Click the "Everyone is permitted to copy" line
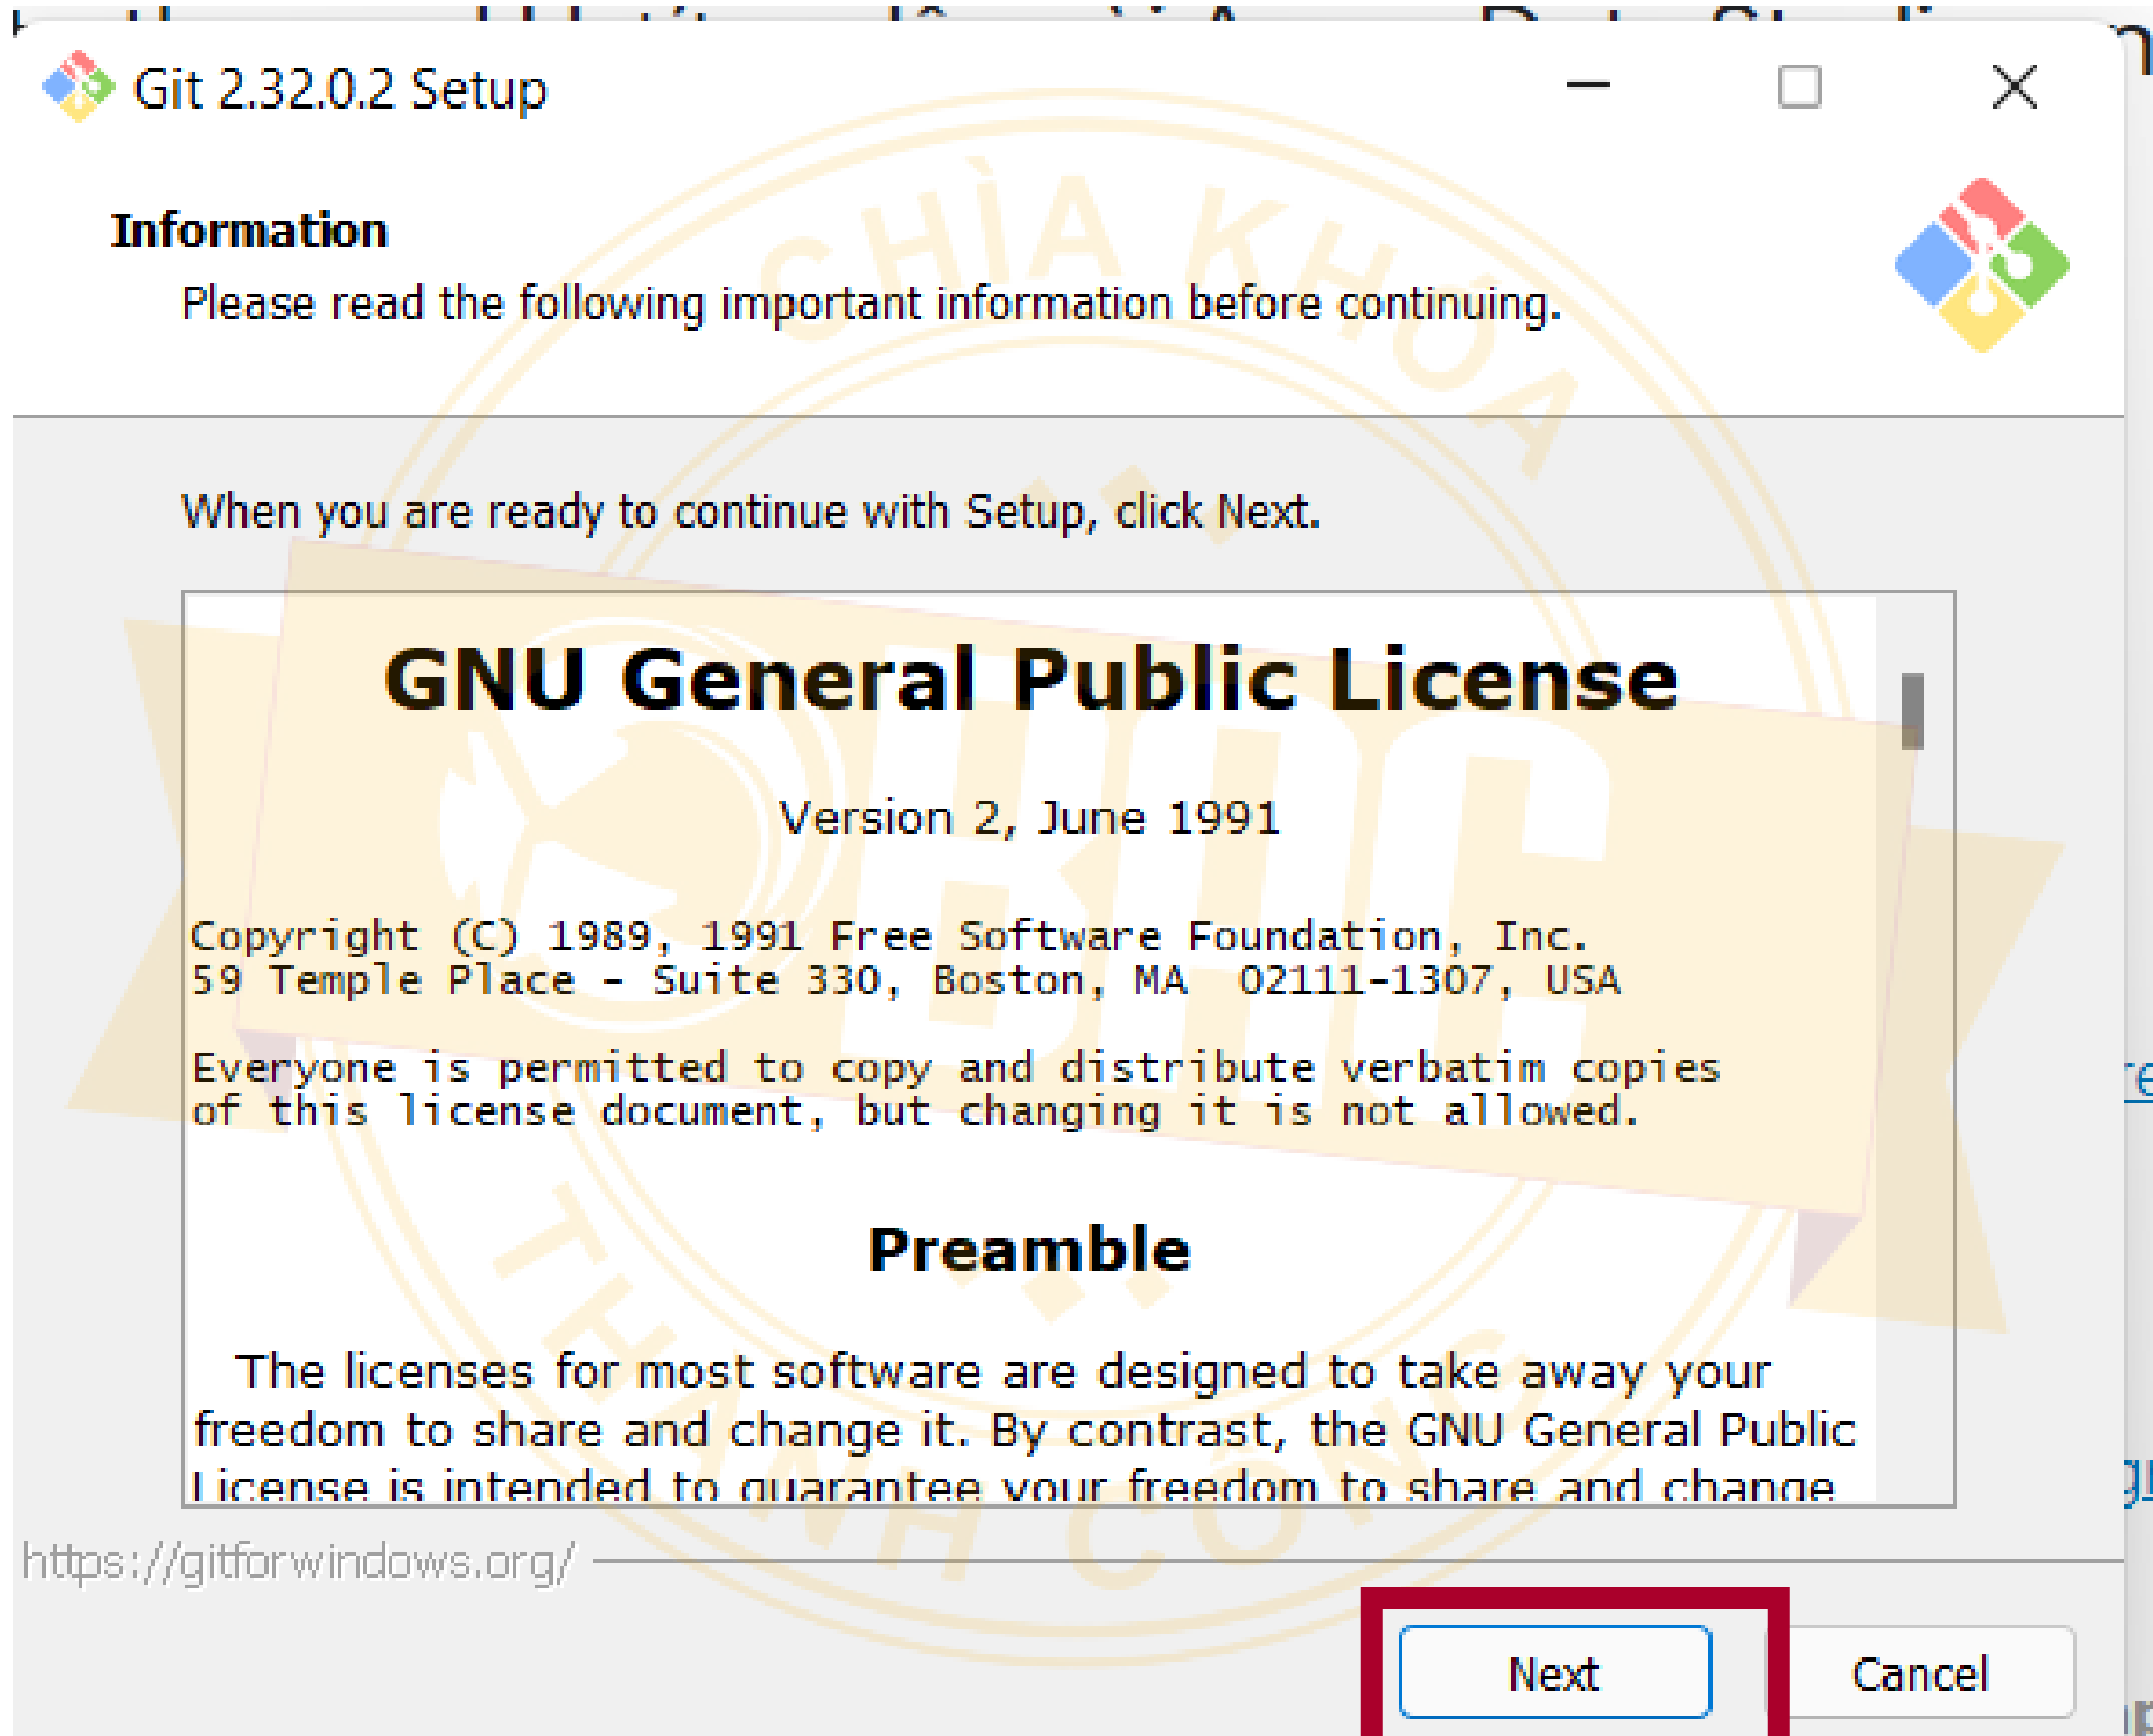Image resolution: width=2153 pixels, height=1736 pixels. coord(955,1068)
